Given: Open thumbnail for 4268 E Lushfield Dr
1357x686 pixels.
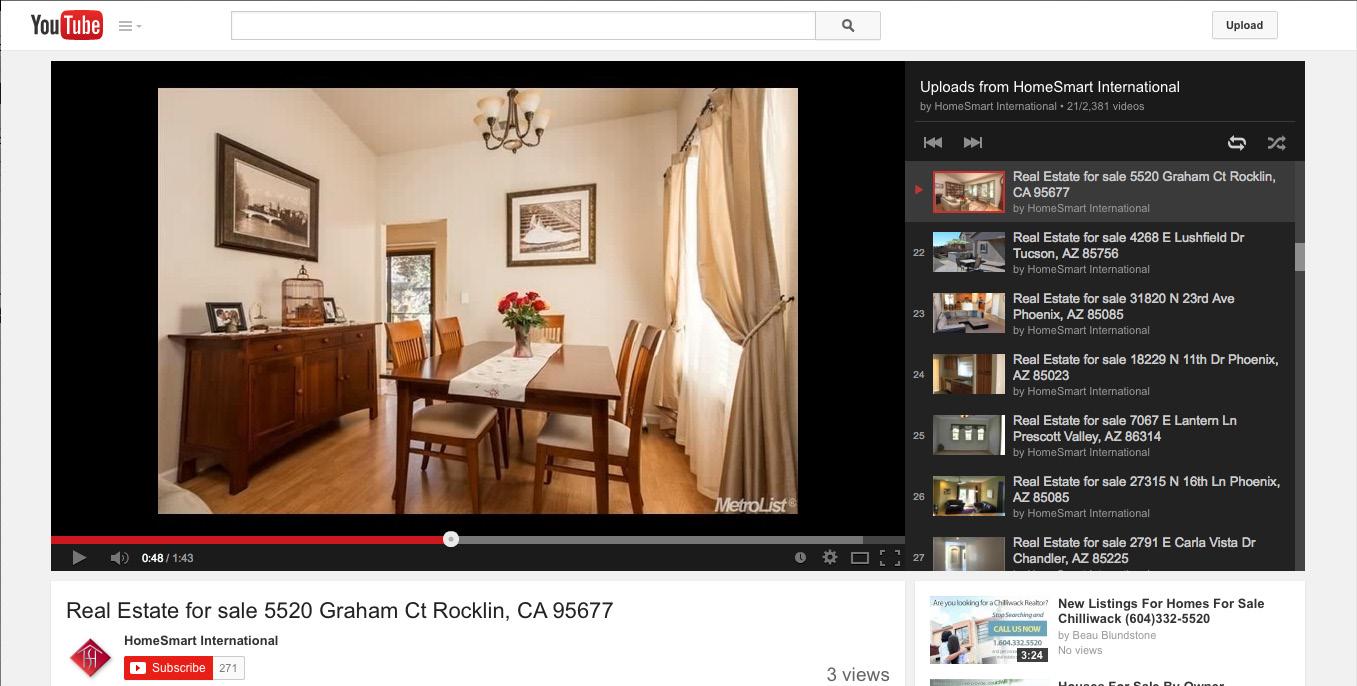Looking at the screenshot, I should click(969, 252).
